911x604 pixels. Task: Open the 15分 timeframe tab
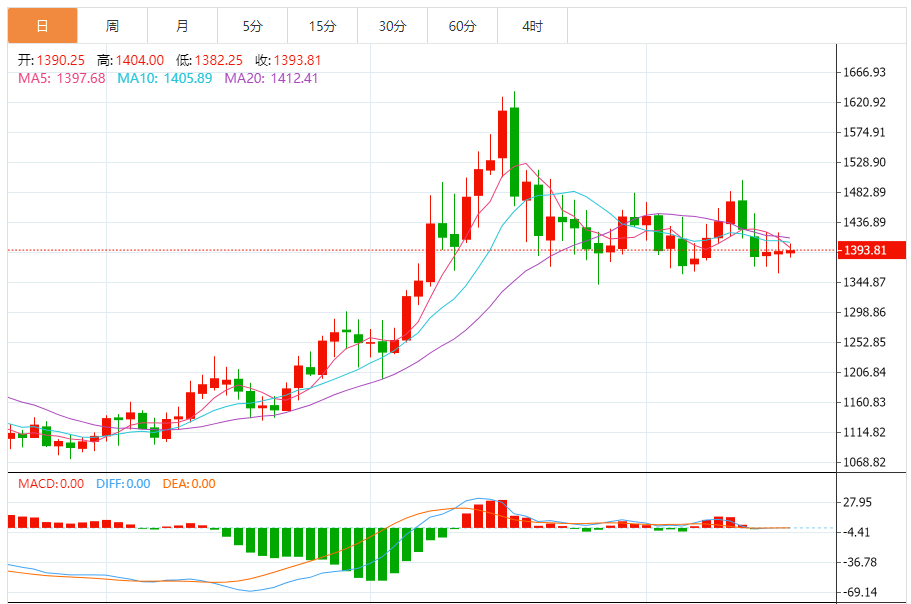tap(322, 26)
